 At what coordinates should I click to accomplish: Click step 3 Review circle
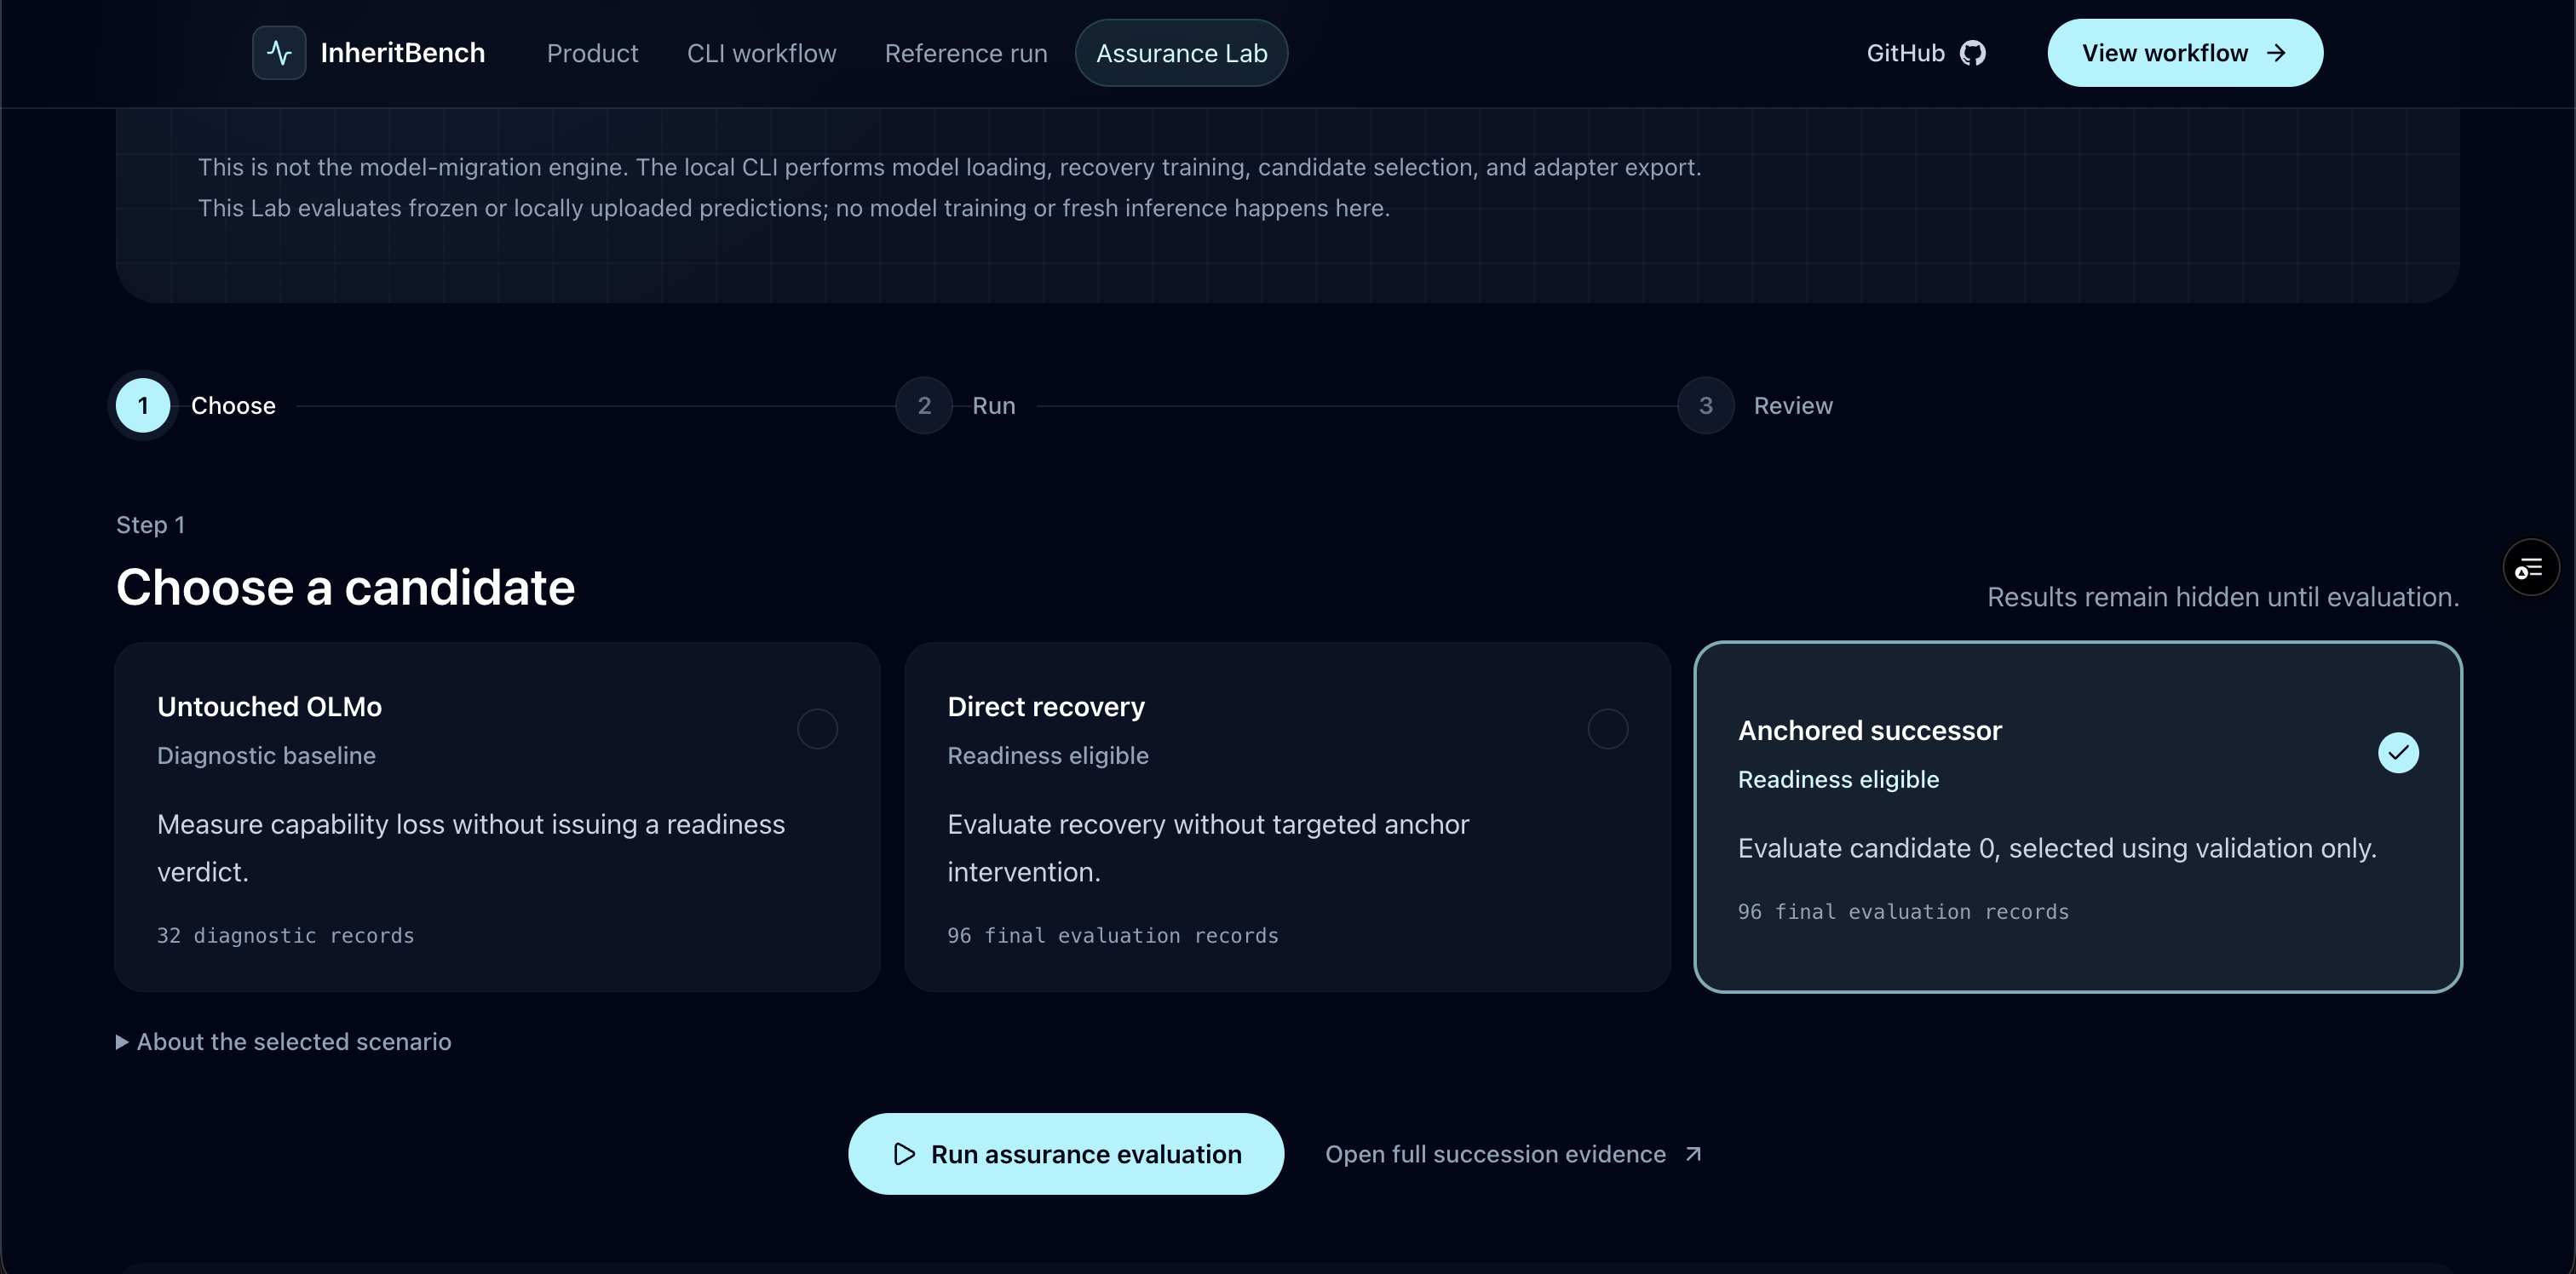(x=1706, y=406)
